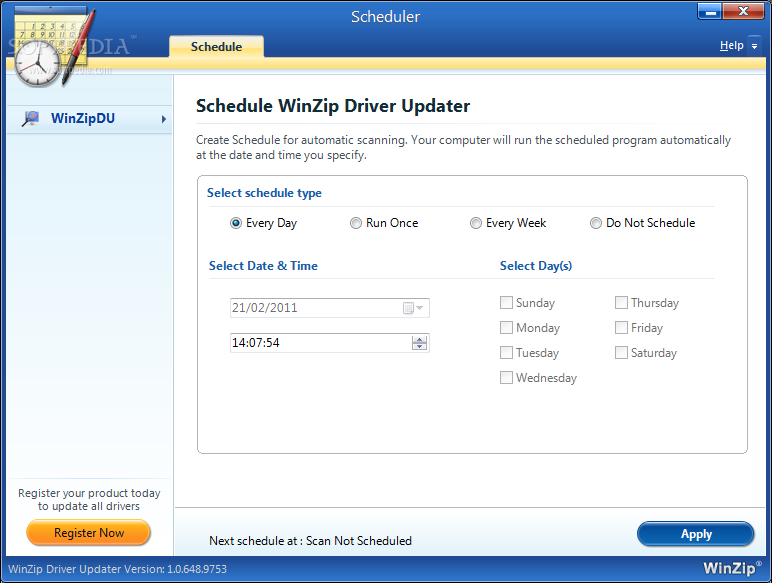Select the WinZipDU sidebar item

90,119
